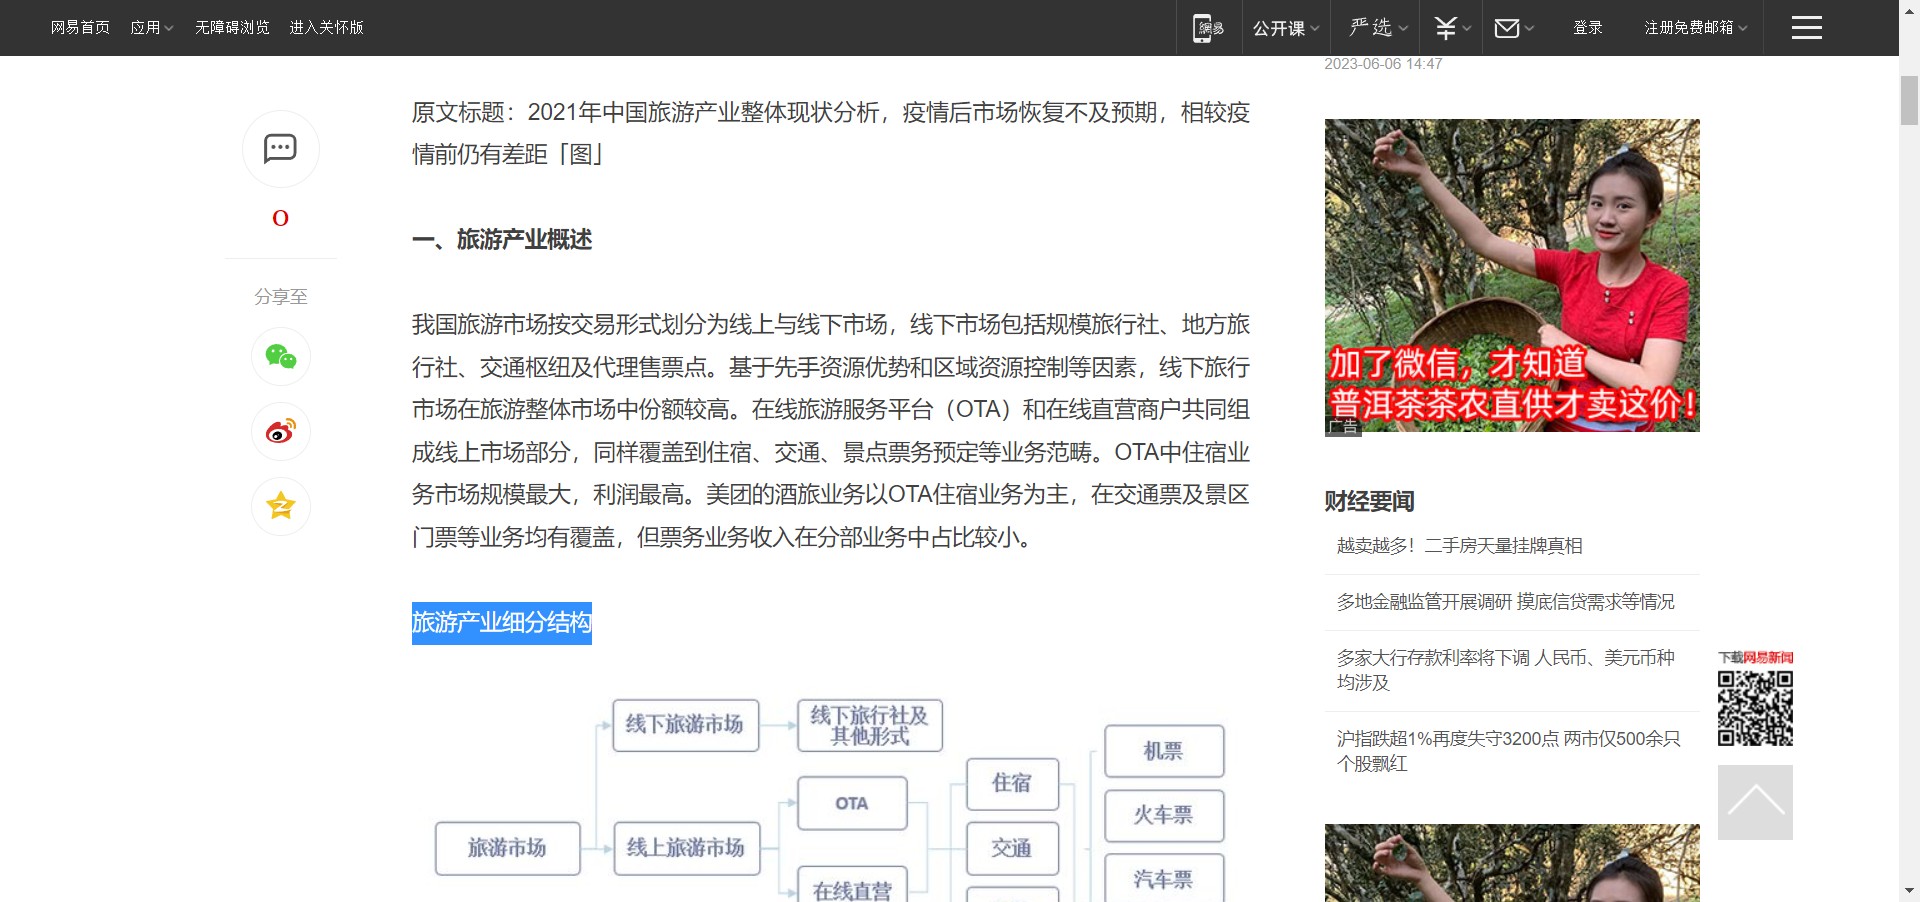1920x902 pixels.
Task: Share article to Weibo
Action: [280, 432]
